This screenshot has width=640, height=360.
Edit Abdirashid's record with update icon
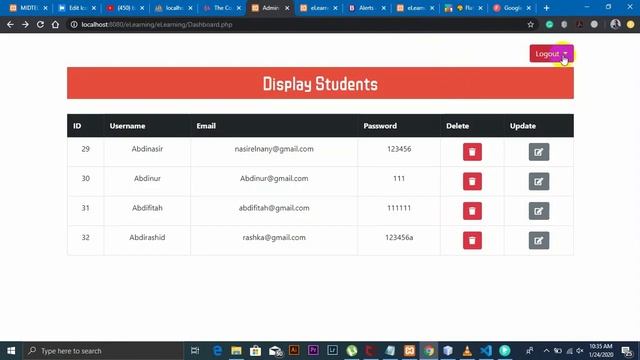pyautogui.click(x=539, y=240)
